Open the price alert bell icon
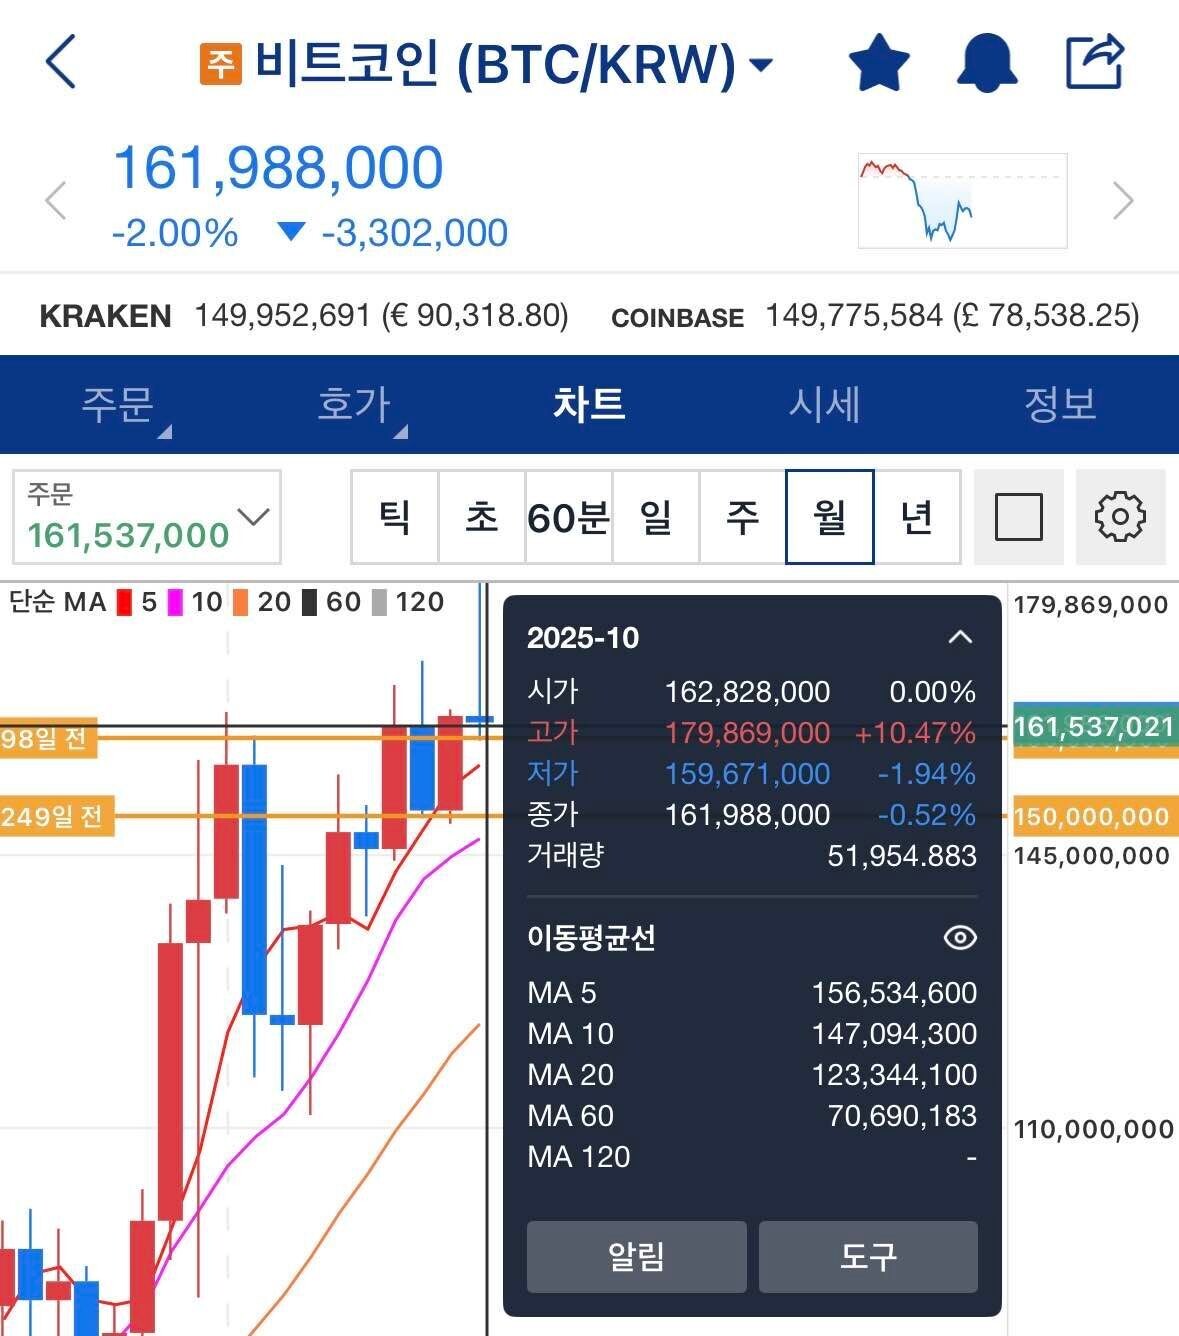1179x1336 pixels. [986, 62]
